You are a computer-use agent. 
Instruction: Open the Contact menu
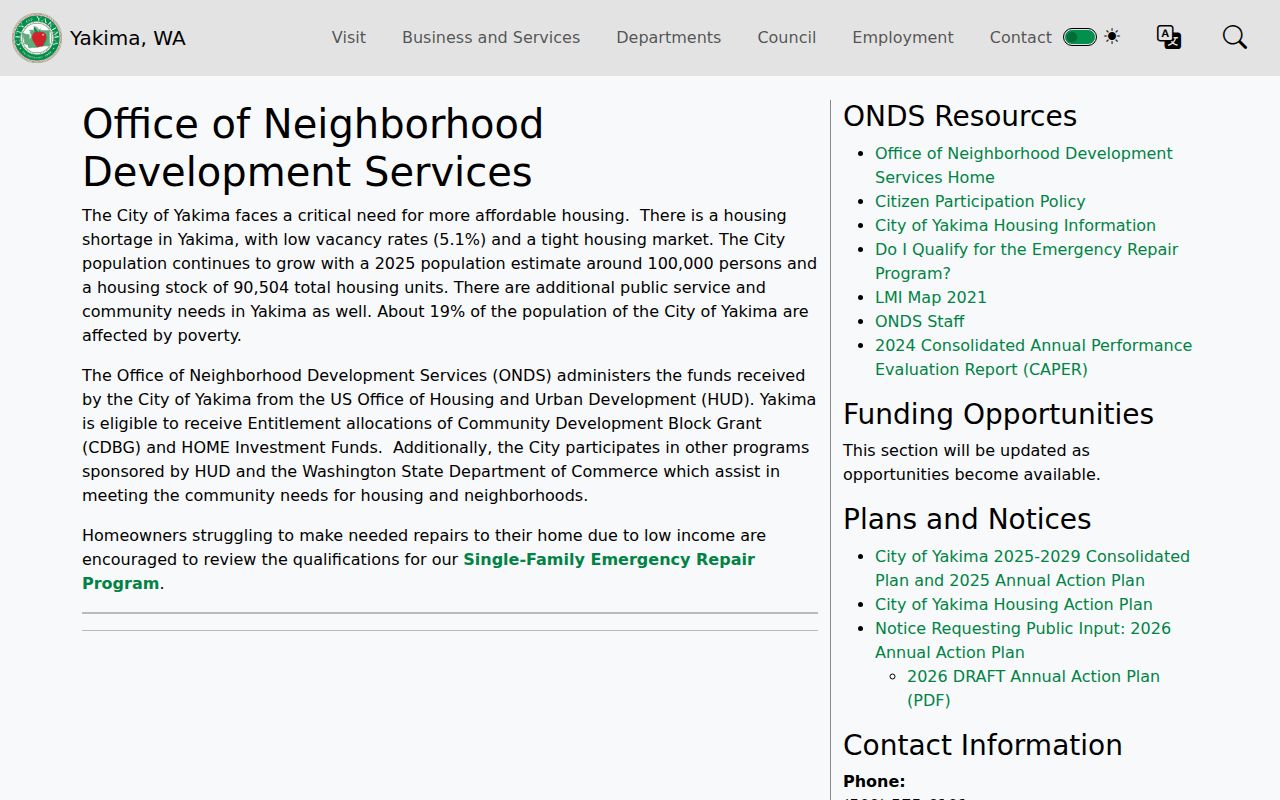(1021, 37)
